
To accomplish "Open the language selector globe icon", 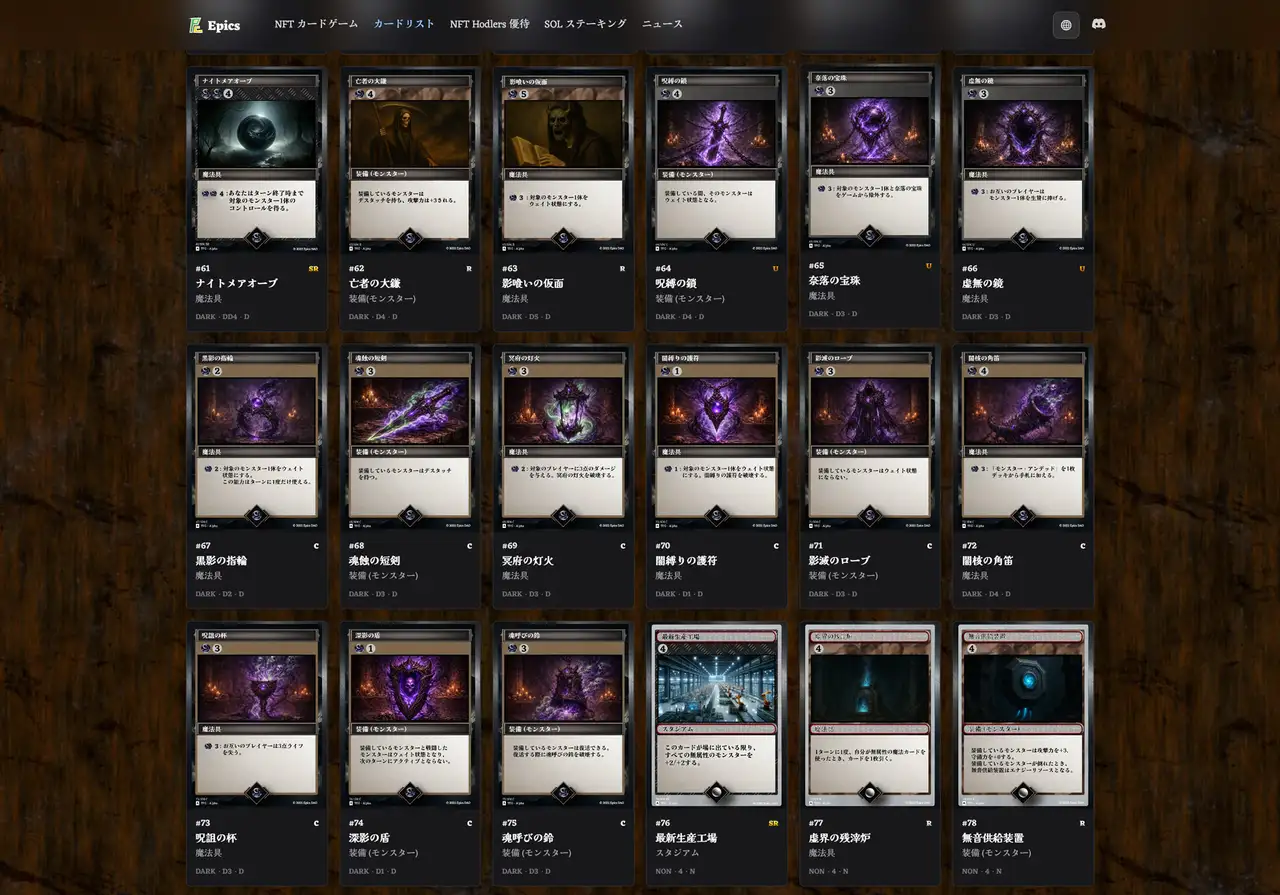I will click(1065, 24).
